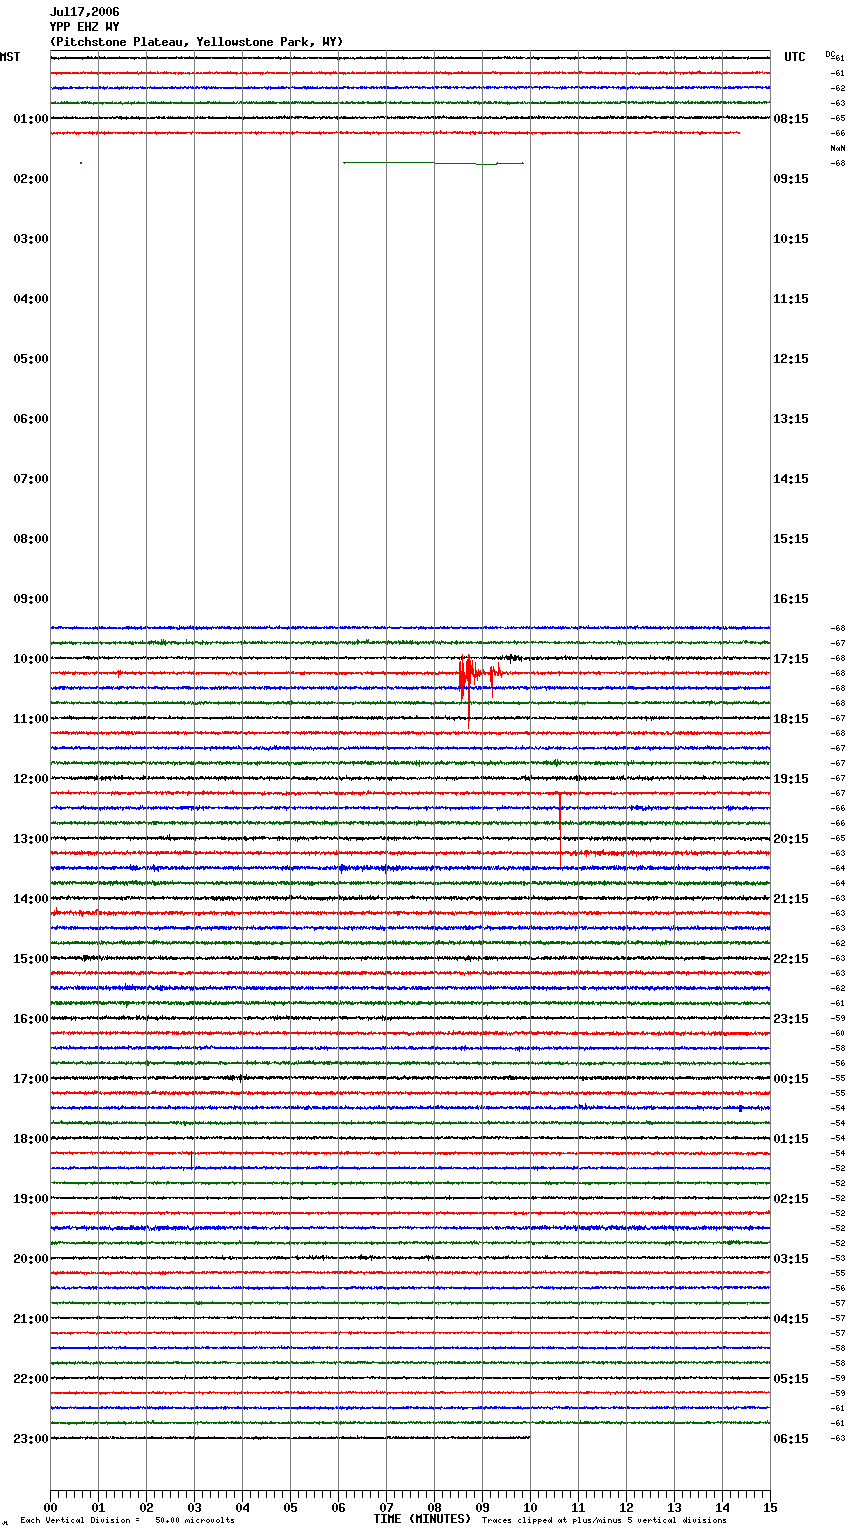The width and height of the screenshot is (850, 1534).
Task: Select the station code YPP EHZ WY
Action: click(x=84, y=27)
